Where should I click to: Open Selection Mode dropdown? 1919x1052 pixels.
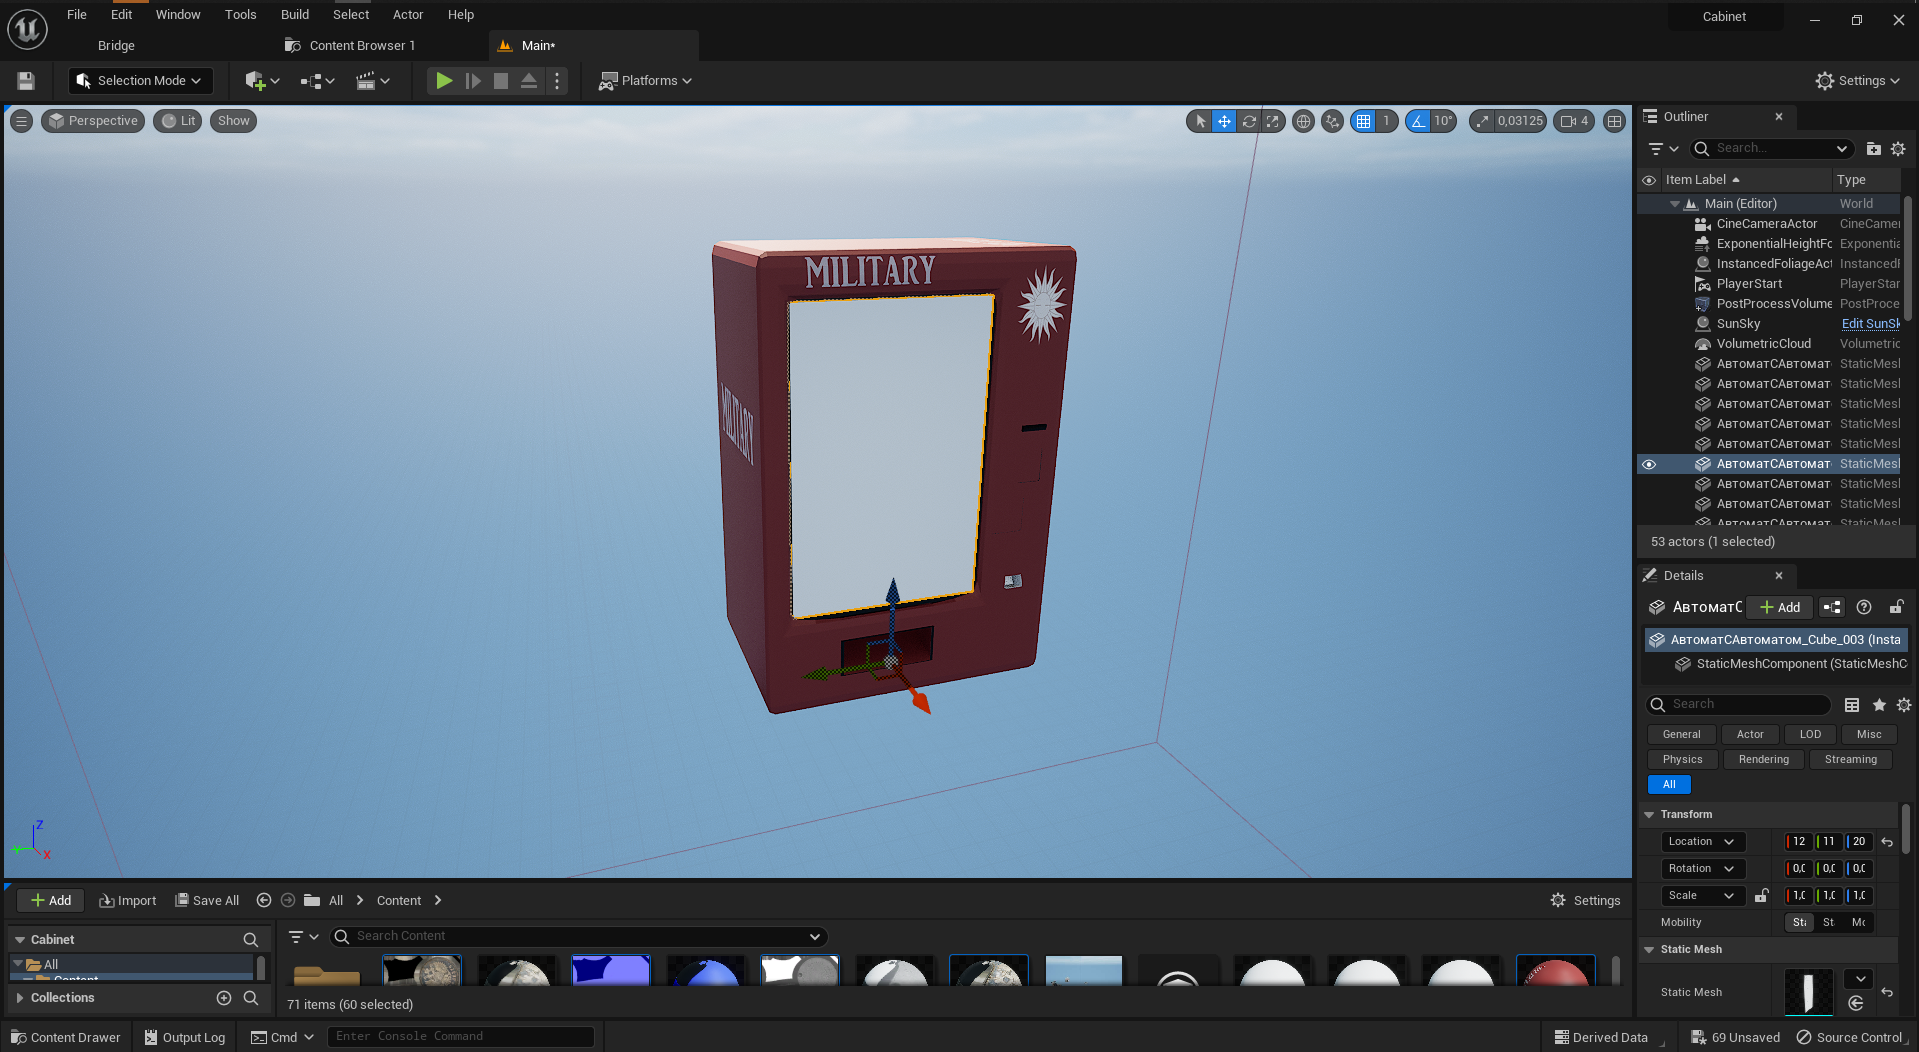(140, 81)
